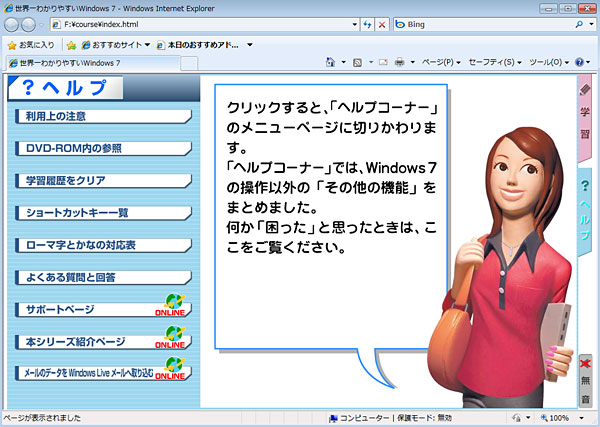Click the Back navigation button
The width and height of the screenshot is (600, 427).
tap(11, 25)
